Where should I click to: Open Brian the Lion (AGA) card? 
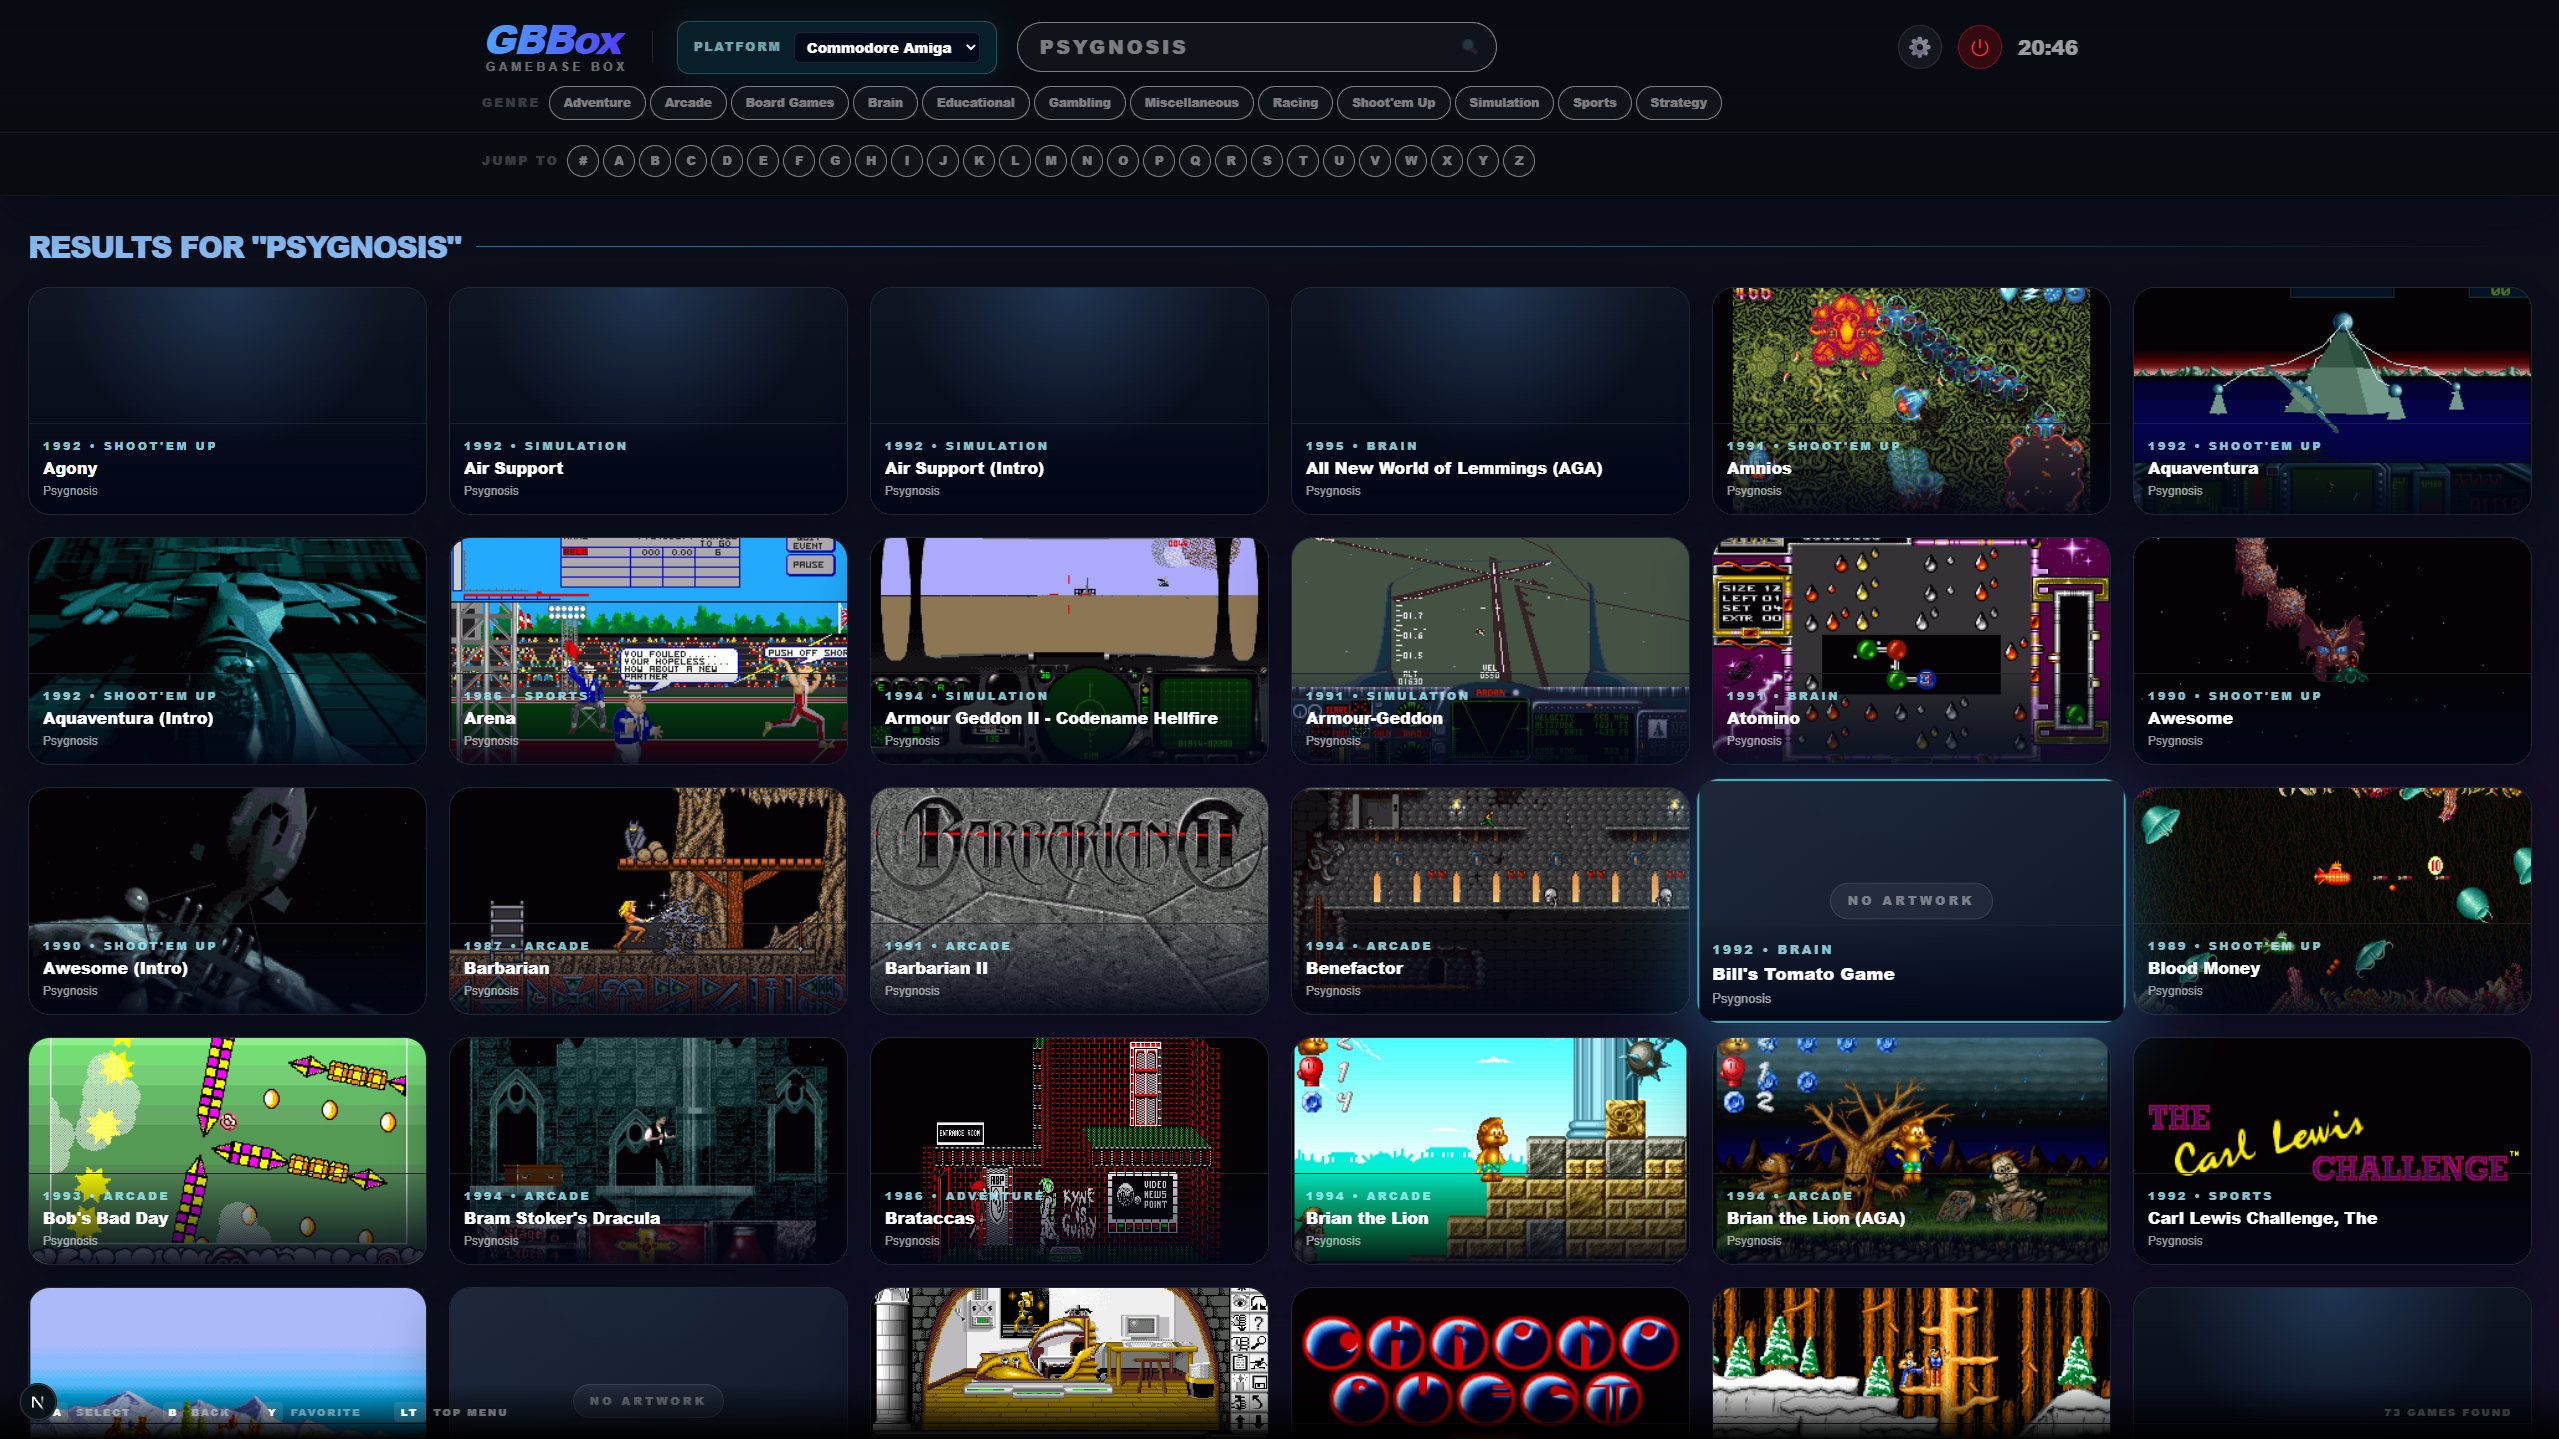click(1911, 1151)
